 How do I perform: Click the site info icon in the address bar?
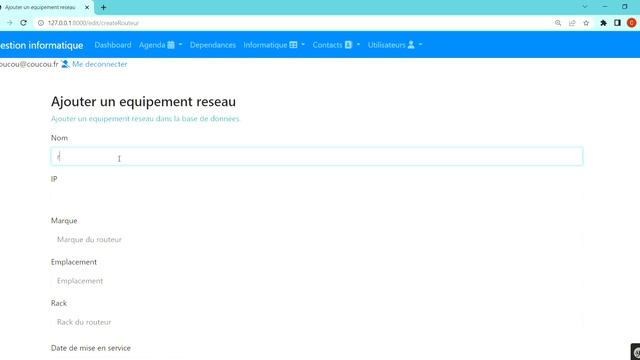(x=41, y=23)
